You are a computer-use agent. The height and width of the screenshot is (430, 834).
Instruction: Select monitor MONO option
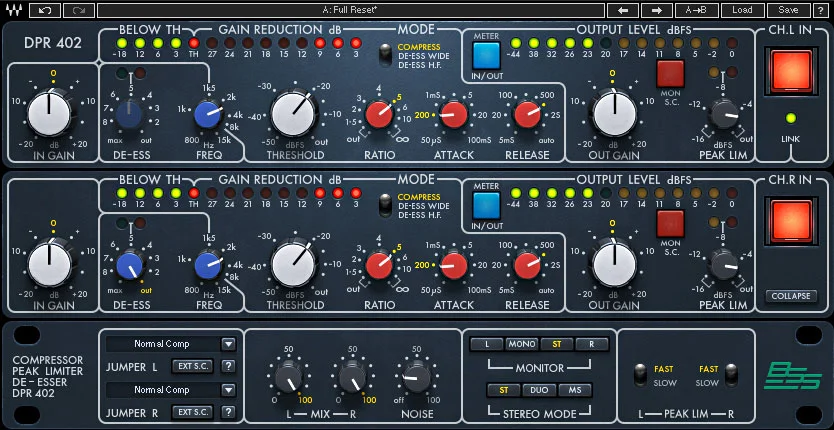(x=522, y=344)
